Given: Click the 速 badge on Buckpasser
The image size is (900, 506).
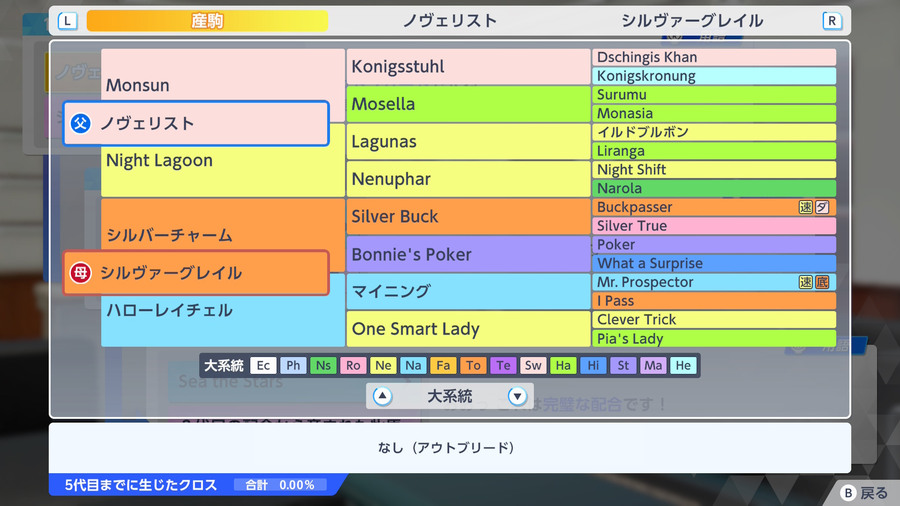Looking at the screenshot, I should click(x=805, y=207).
